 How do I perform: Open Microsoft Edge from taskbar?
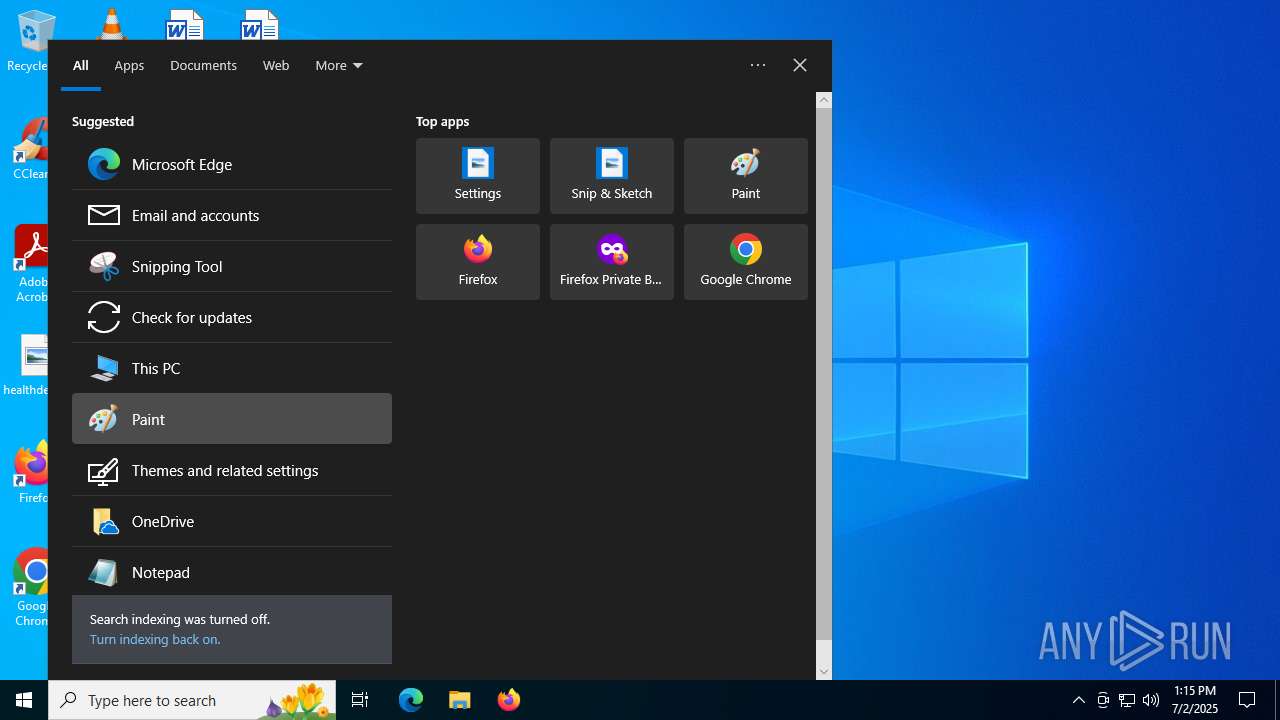click(x=411, y=700)
